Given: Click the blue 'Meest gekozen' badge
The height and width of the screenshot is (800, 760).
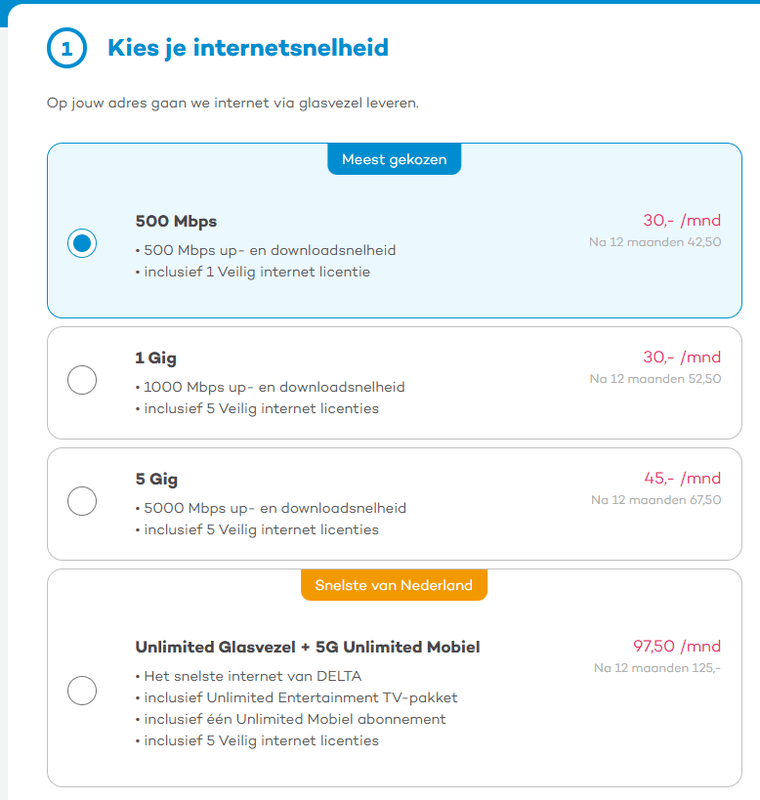Looking at the screenshot, I should [393, 158].
